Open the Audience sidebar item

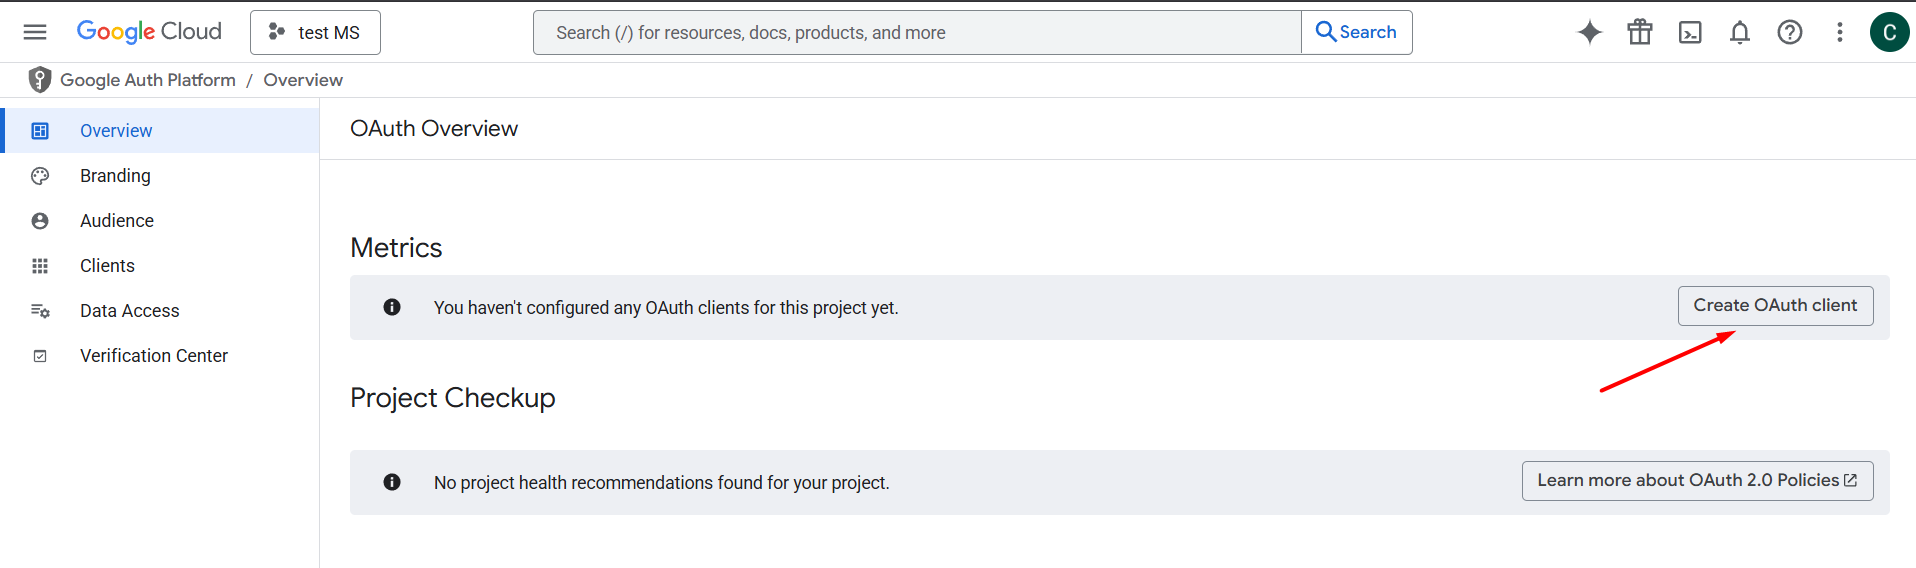pos(160,221)
